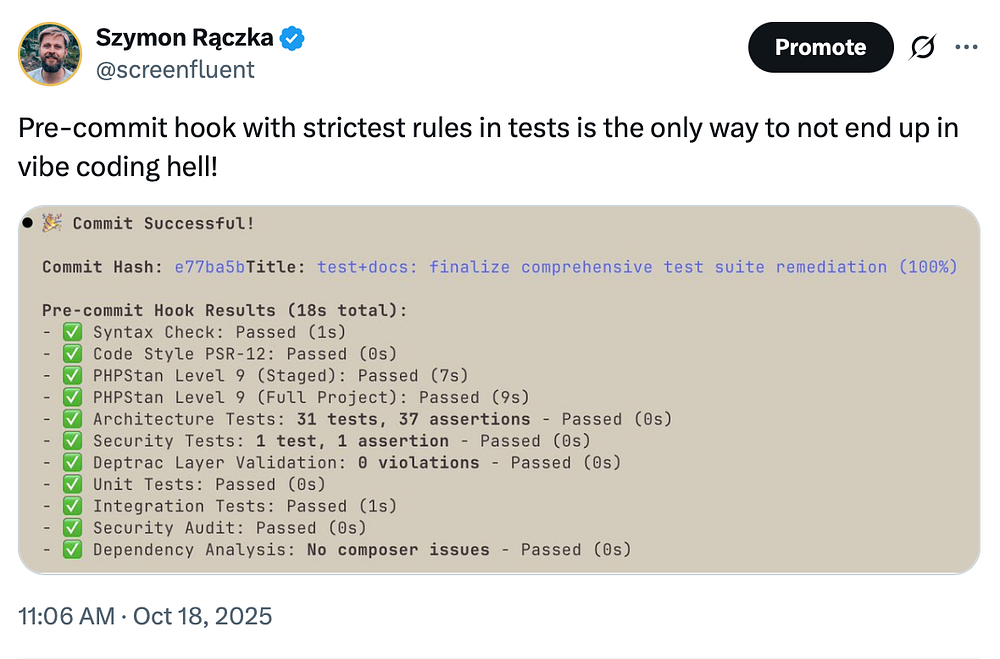
Task: Open the three-dot more options menu
Action: pyautogui.click(x=966, y=47)
